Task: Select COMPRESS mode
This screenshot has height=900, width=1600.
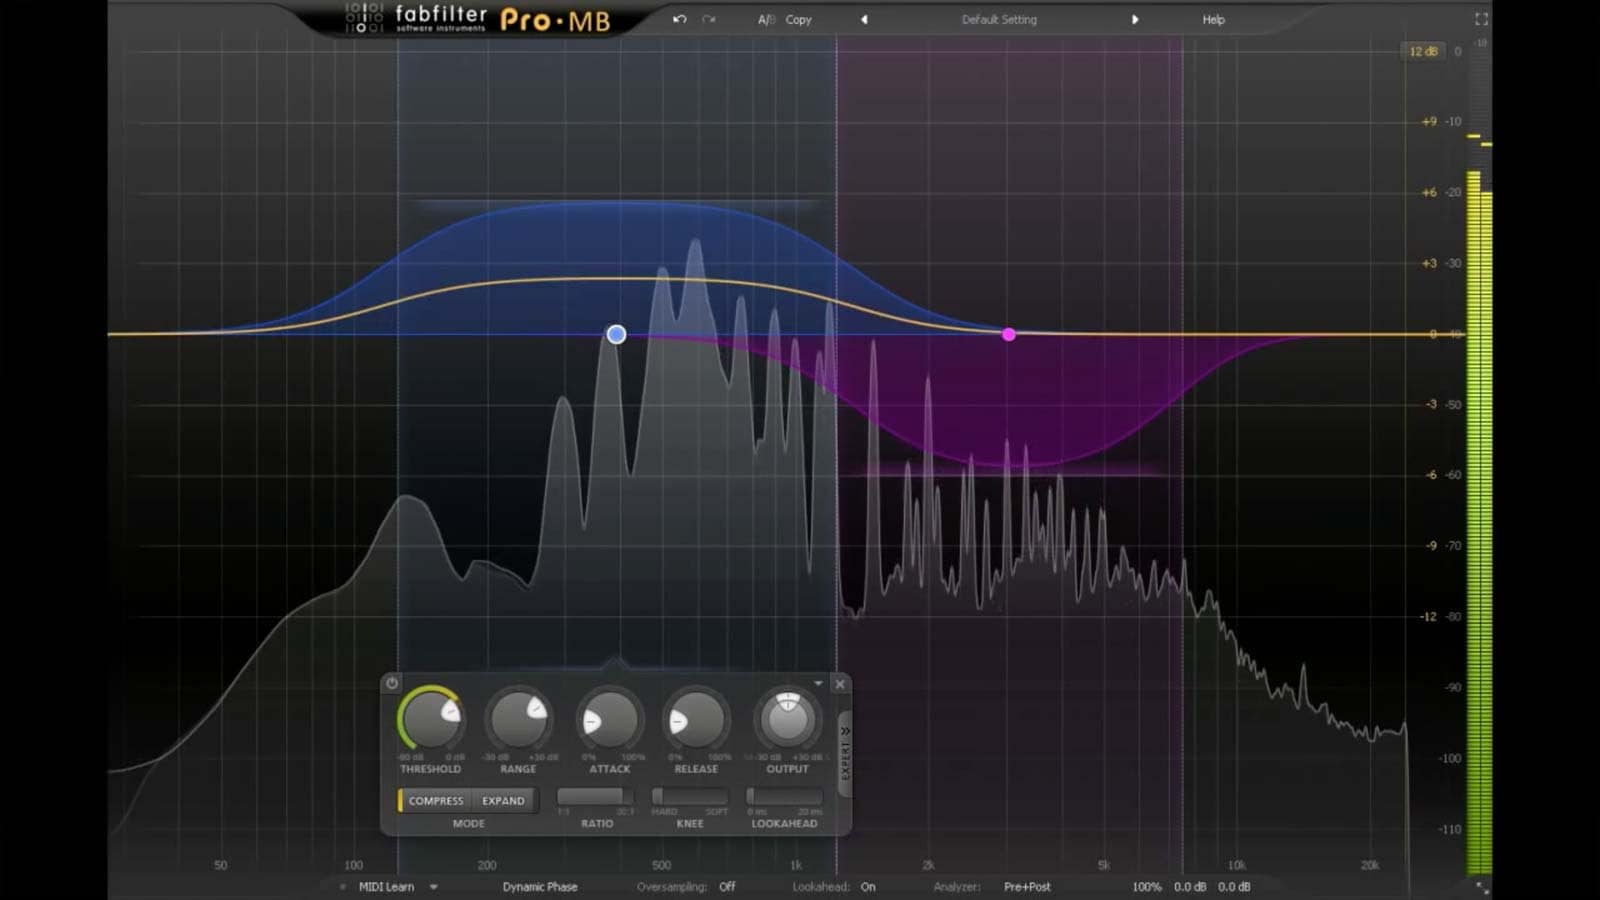Action: click(x=436, y=800)
